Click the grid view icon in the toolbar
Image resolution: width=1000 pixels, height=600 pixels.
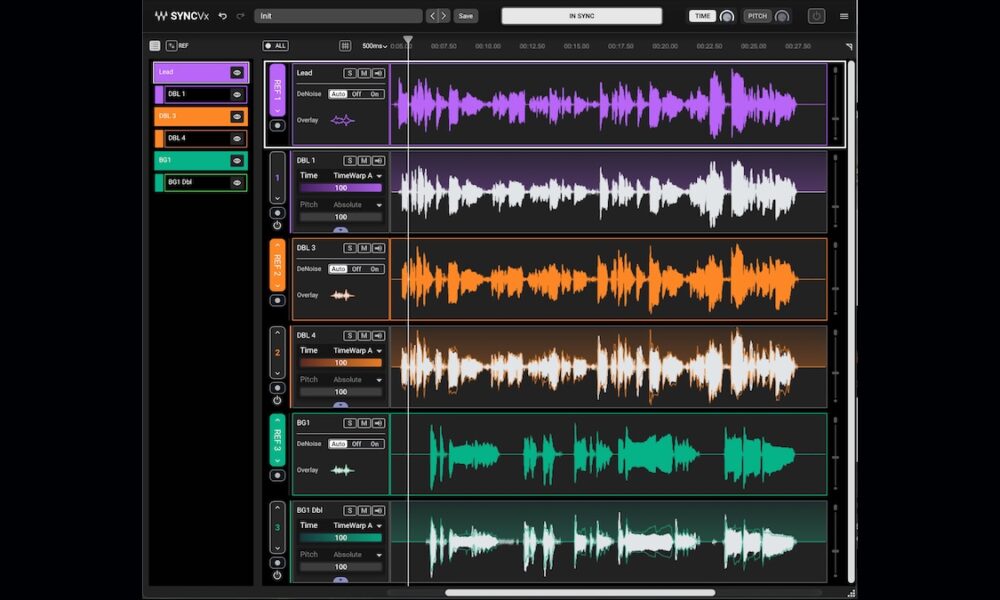(x=345, y=45)
